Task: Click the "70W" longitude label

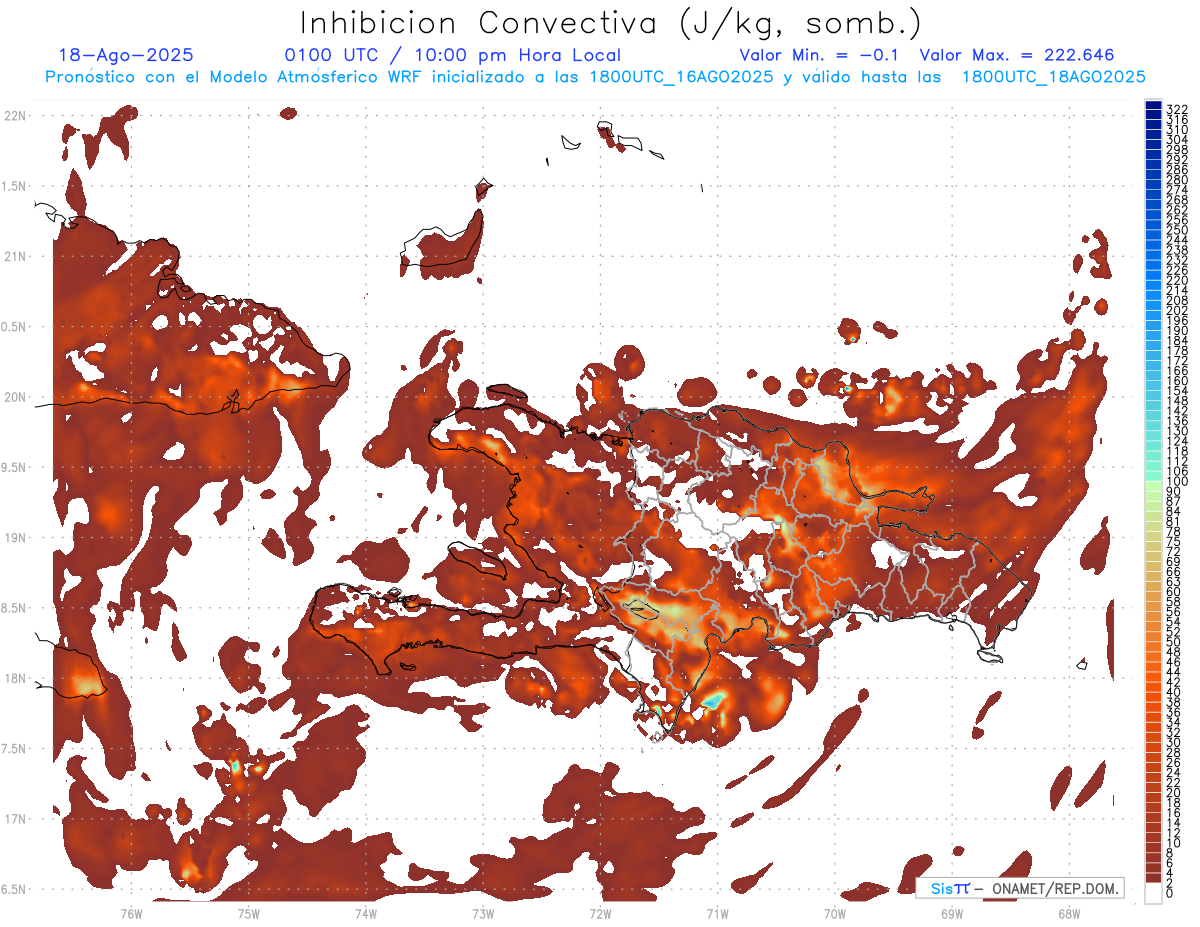Action: (x=835, y=912)
